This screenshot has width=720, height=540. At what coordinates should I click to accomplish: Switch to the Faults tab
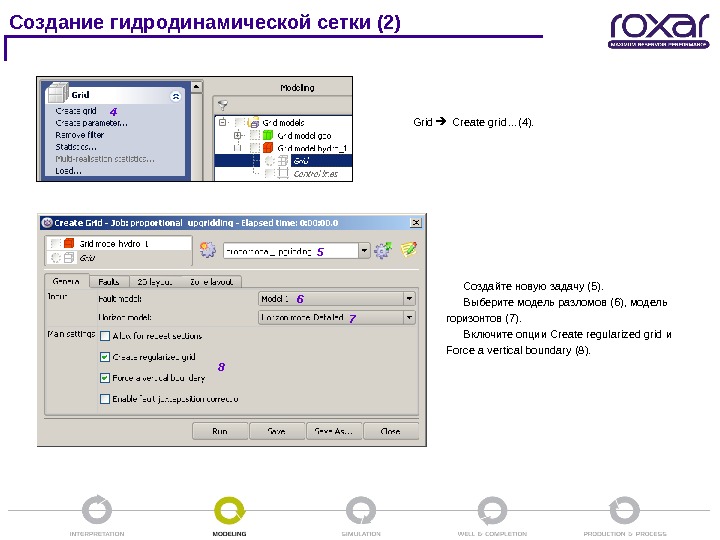pos(109,281)
